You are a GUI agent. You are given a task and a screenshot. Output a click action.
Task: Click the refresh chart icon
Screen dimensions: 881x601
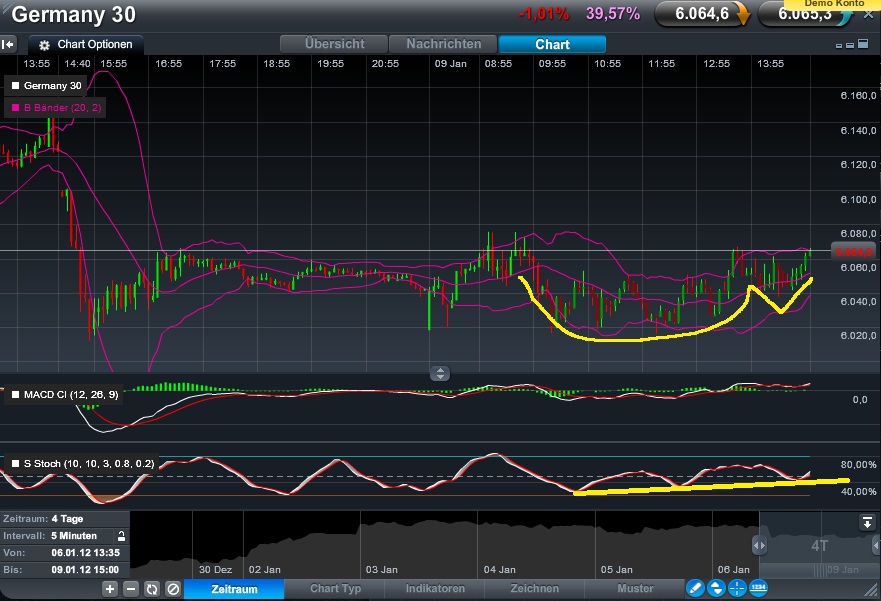[x=150, y=589]
